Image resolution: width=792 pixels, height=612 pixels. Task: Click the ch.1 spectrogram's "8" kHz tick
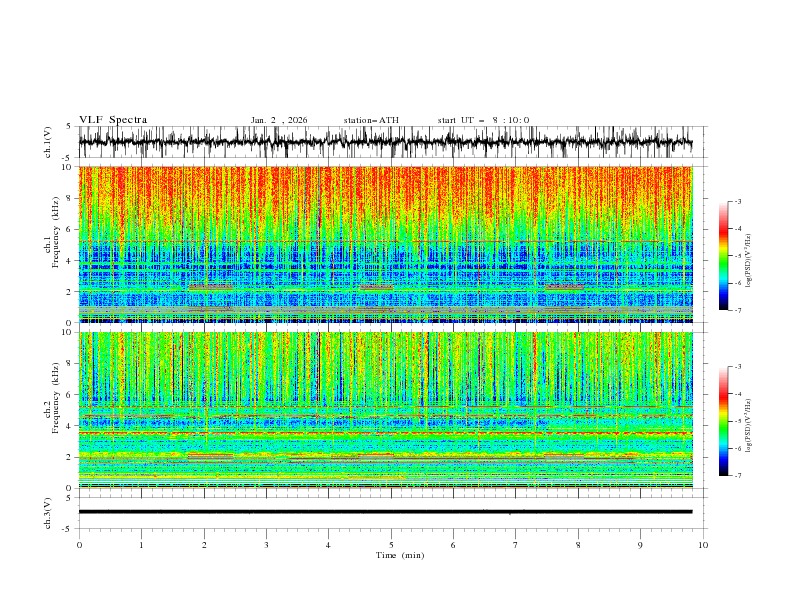(x=70, y=198)
